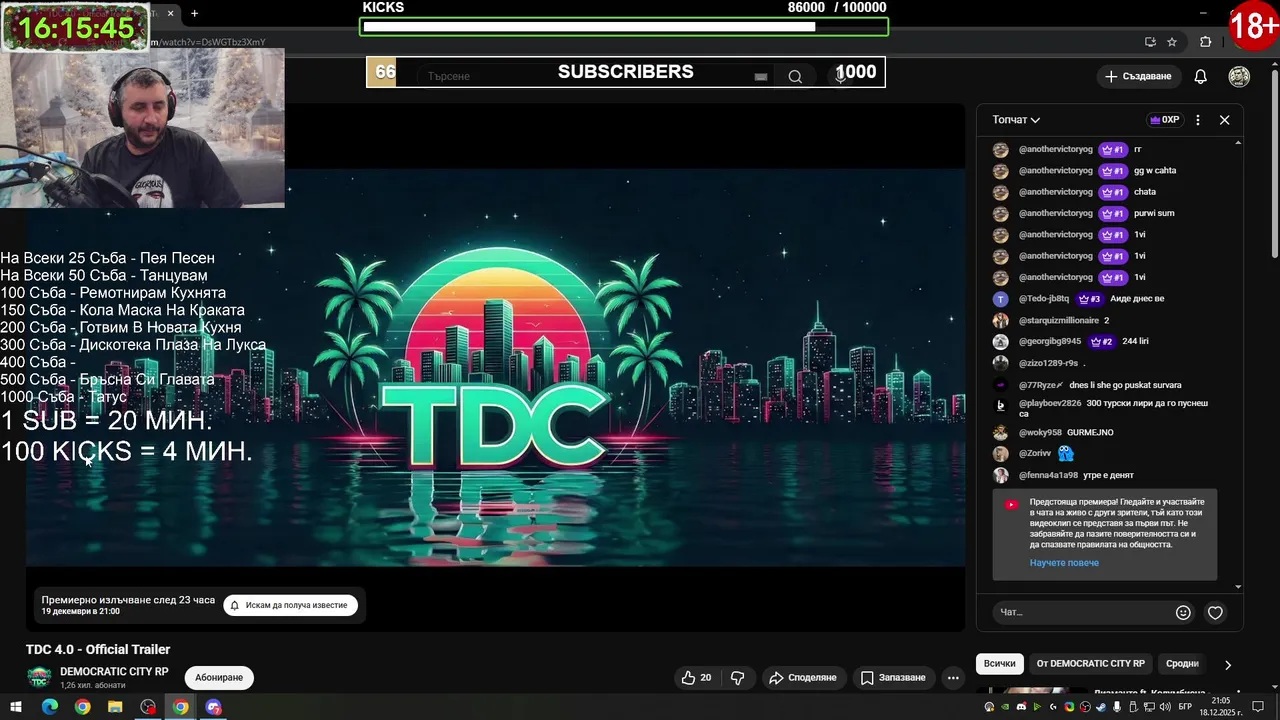The image size is (1280, 720).
Task: Open the Chrome extensions puzzle icon
Action: point(1205,42)
